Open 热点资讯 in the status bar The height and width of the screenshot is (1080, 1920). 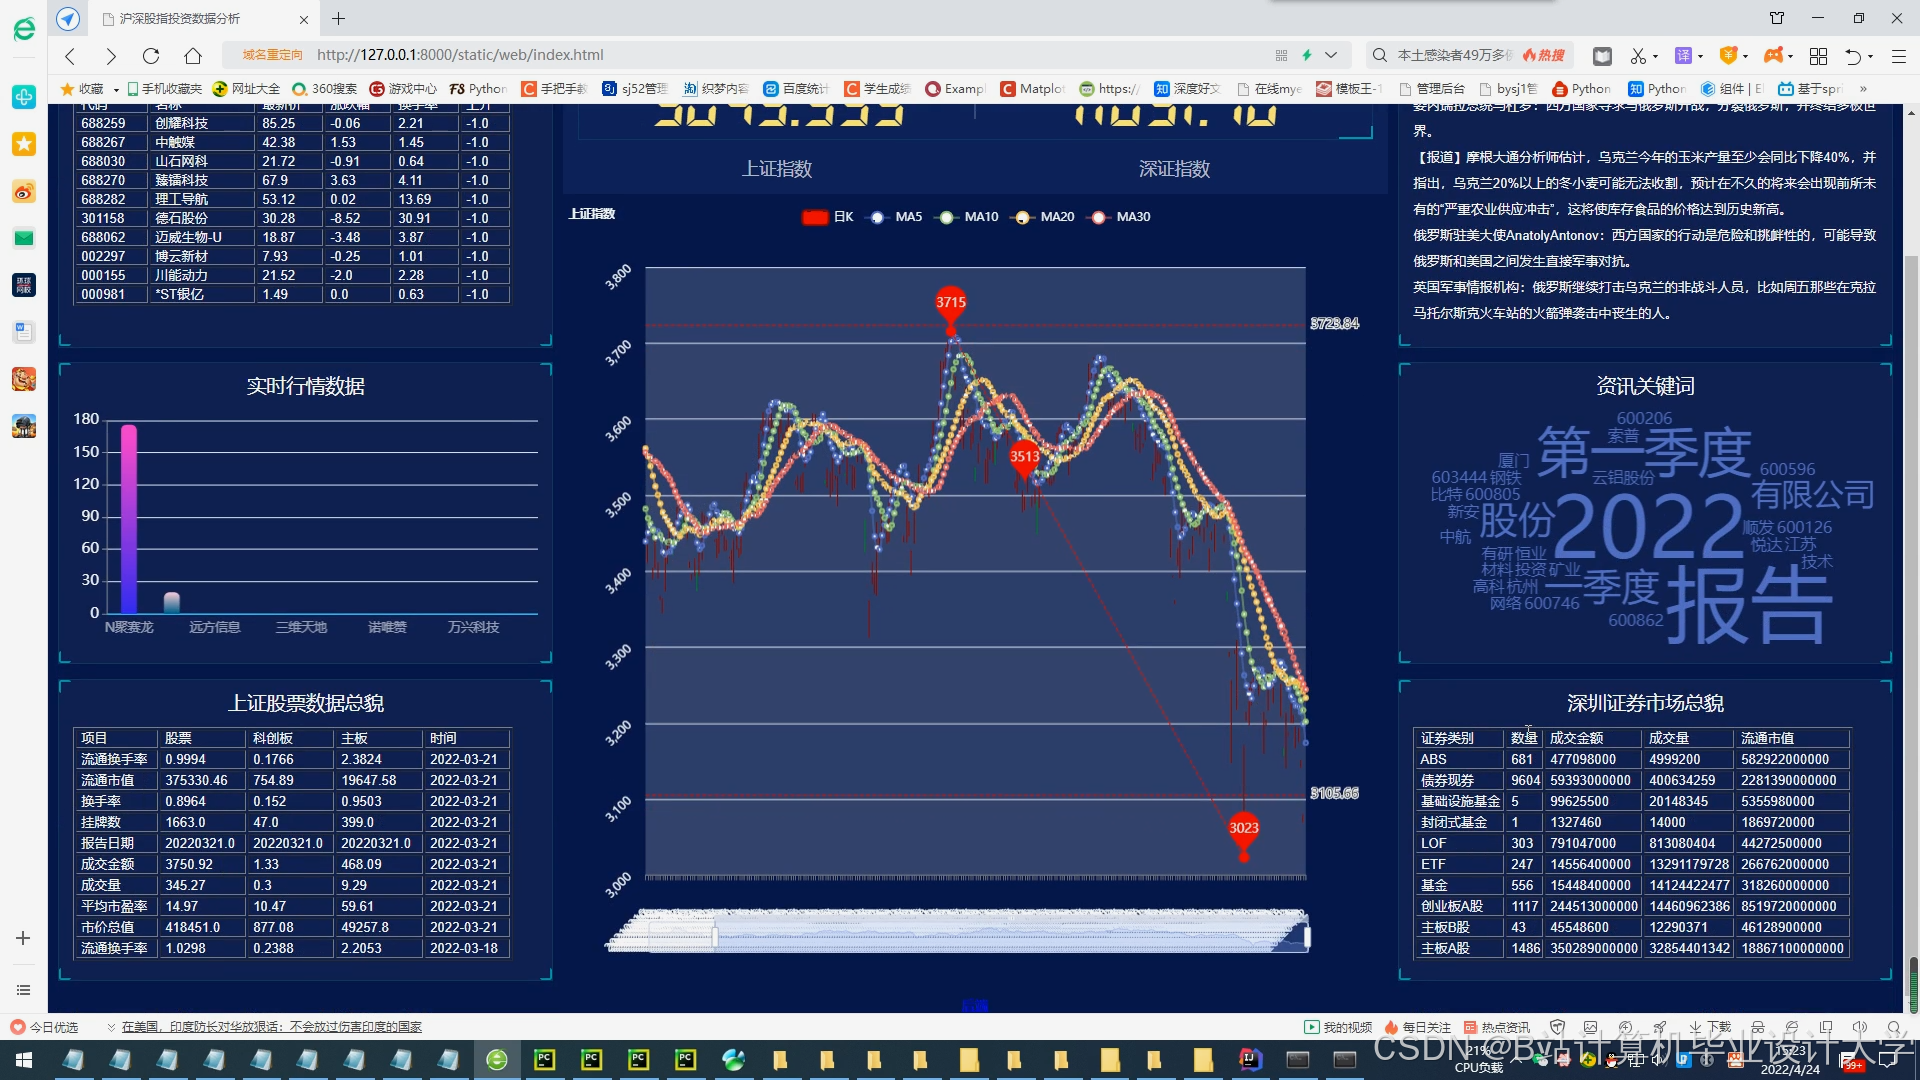coord(1497,1027)
